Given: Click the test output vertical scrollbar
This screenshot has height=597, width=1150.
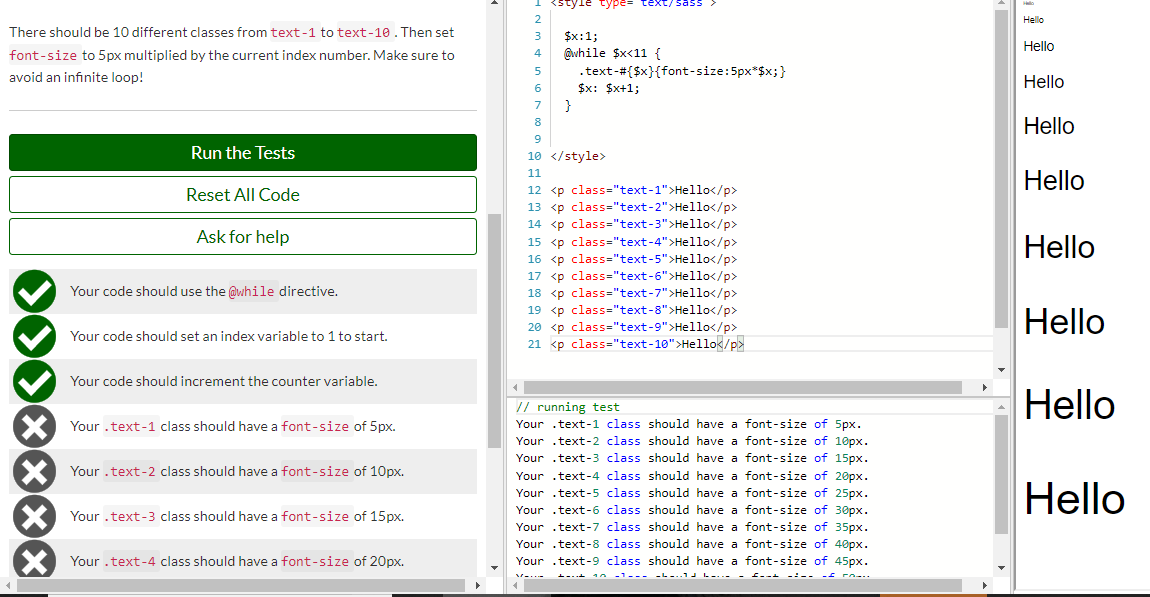Looking at the screenshot, I should coord(1001,474).
